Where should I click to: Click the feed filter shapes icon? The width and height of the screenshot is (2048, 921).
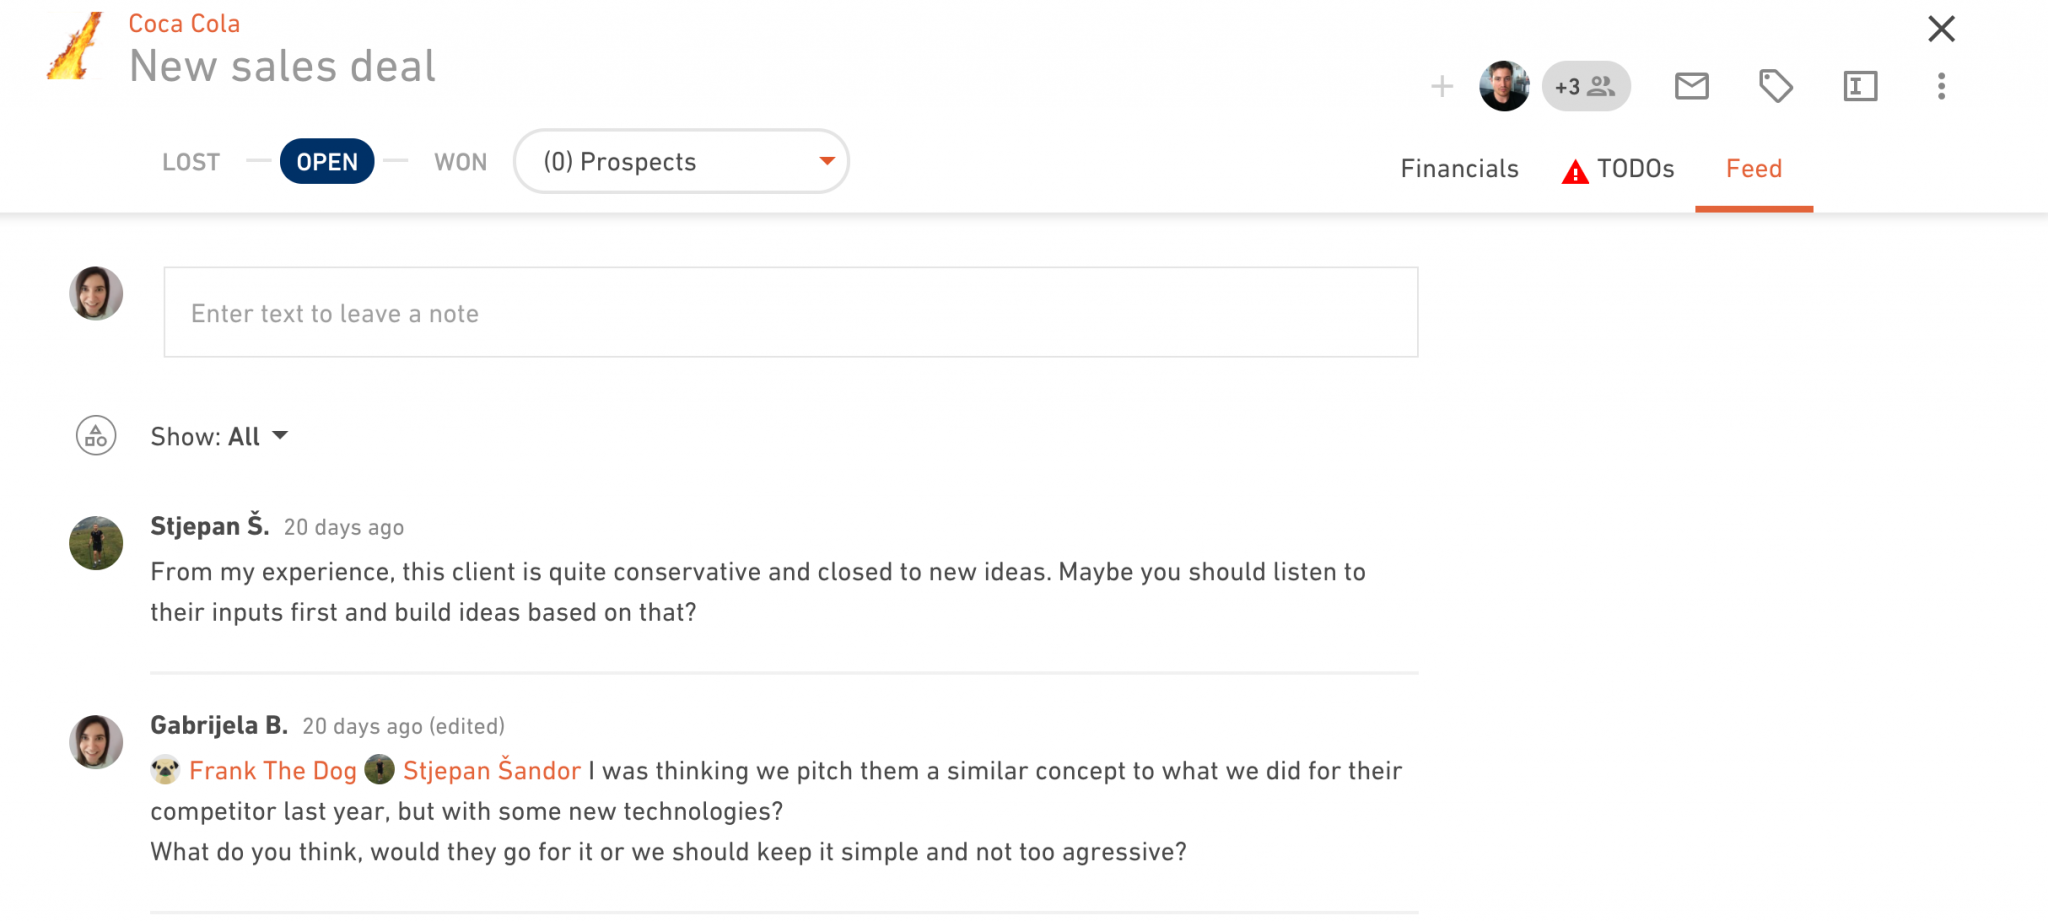[96, 436]
